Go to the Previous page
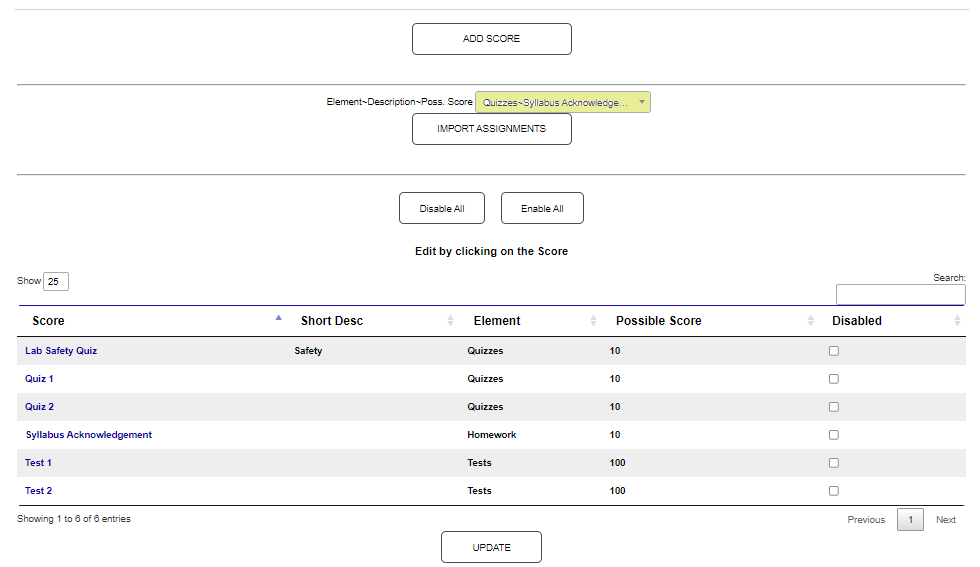Viewport: 980px width, 567px height. 866,519
